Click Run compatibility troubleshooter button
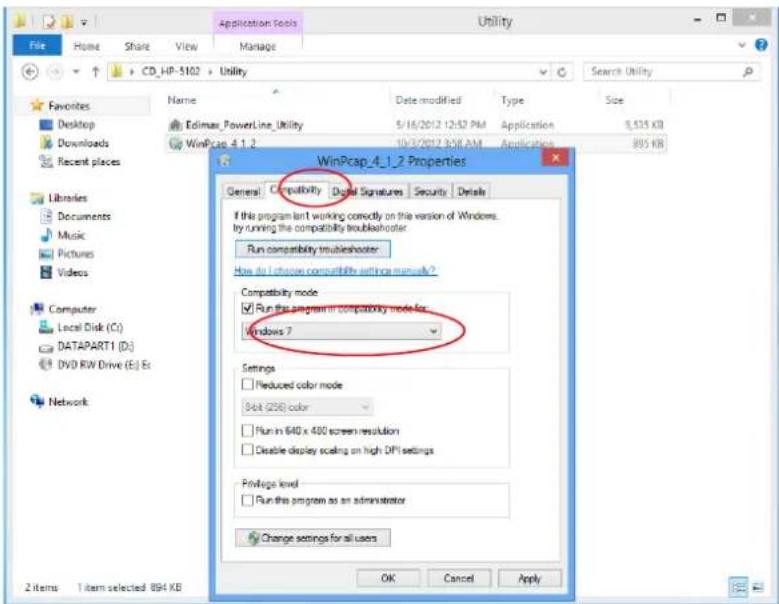Viewport: 779px width, 604px height. click(313, 249)
